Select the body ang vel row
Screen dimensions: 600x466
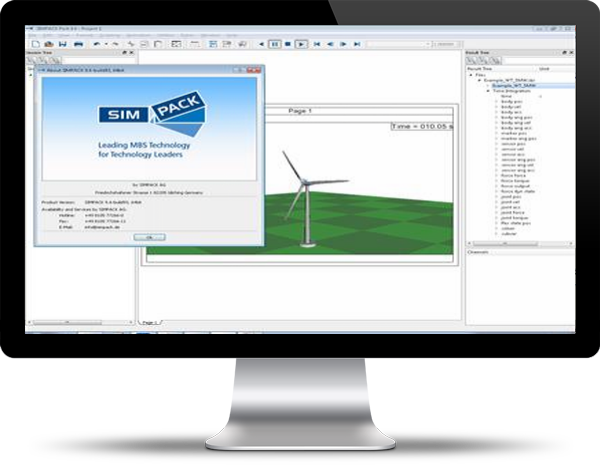(x=516, y=123)
